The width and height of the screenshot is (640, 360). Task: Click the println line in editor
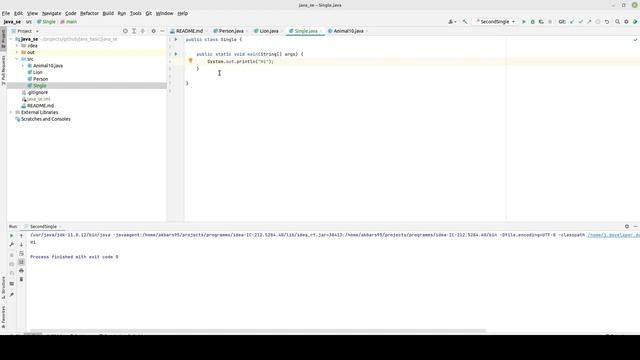240,62
